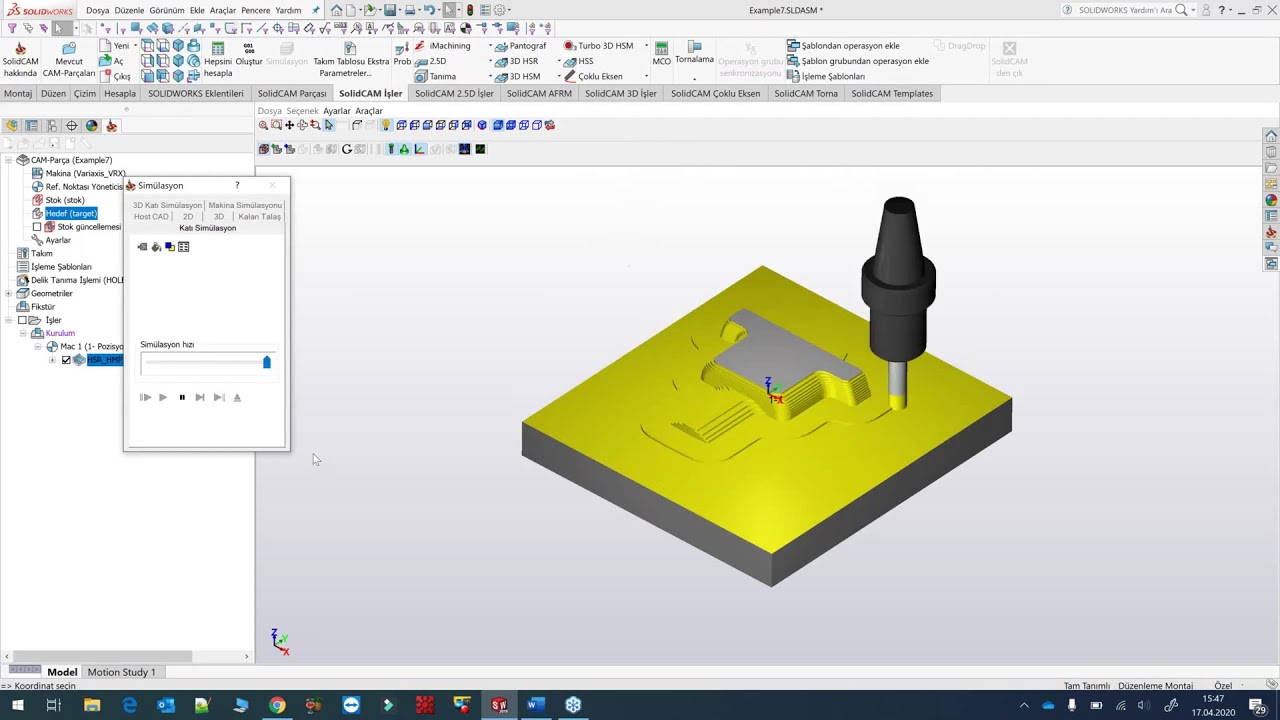Image resolution: width=1280 pixels, height=720 pixels.
Task: Open the Ayarlar simulation menu
Action: pos(337,111)
